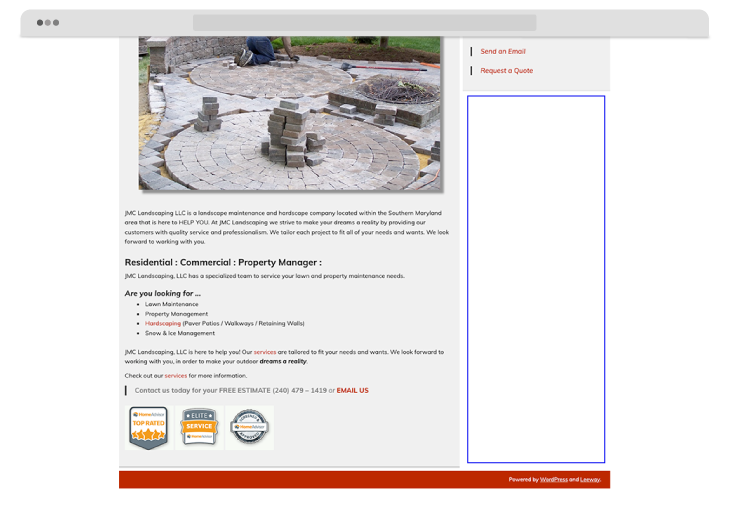Image resolution: width=729 pixels, height=507 pixels.
Task: Click the first browser window dot button
Action: click(x=40, y=22)
